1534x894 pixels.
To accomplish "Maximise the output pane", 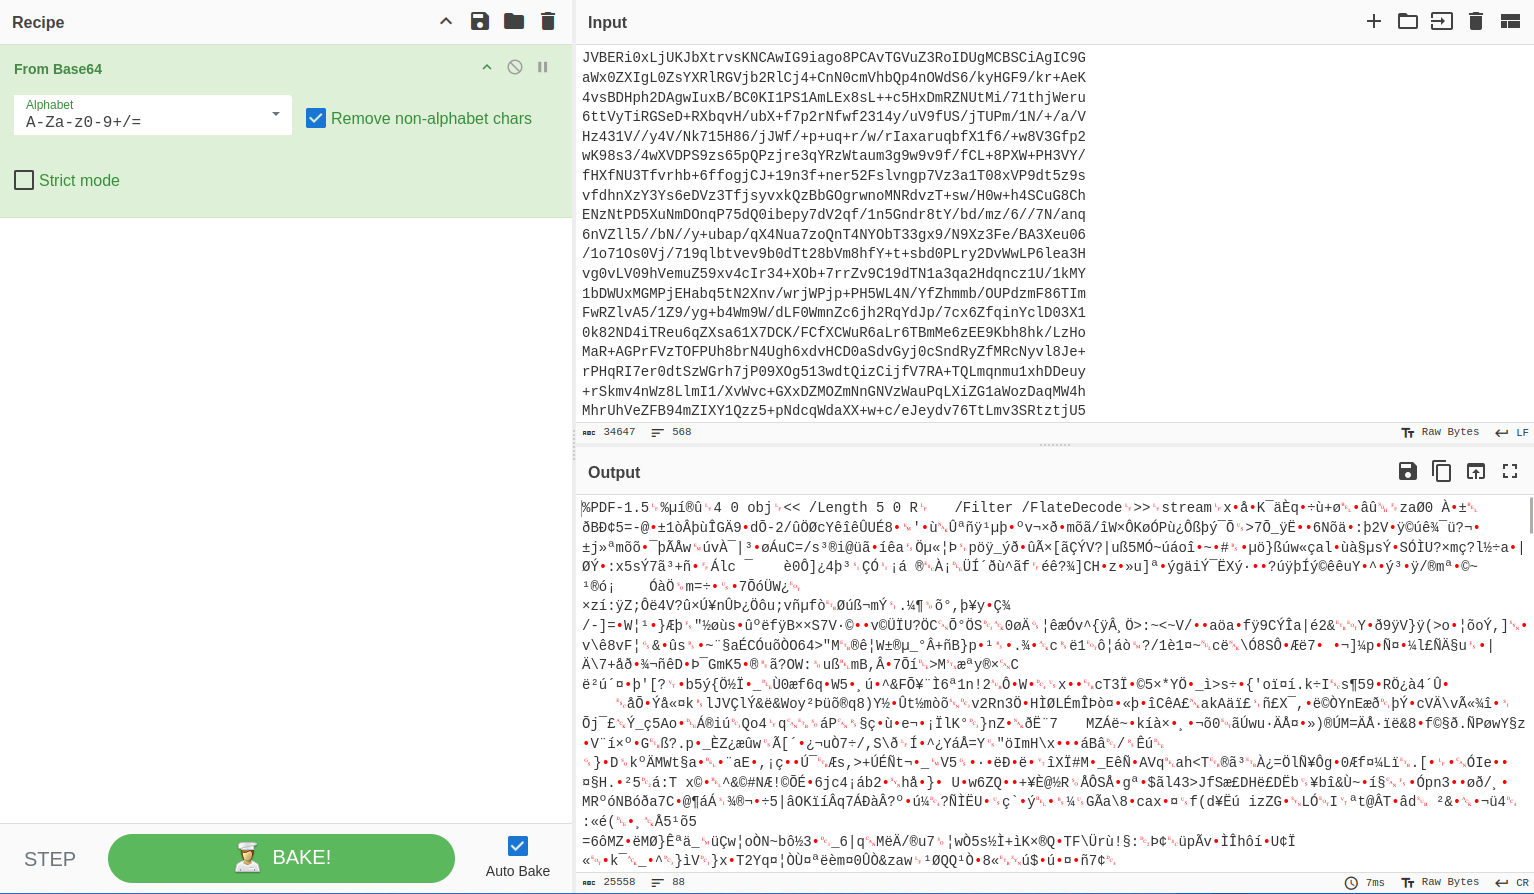I will click(1510, 471).
